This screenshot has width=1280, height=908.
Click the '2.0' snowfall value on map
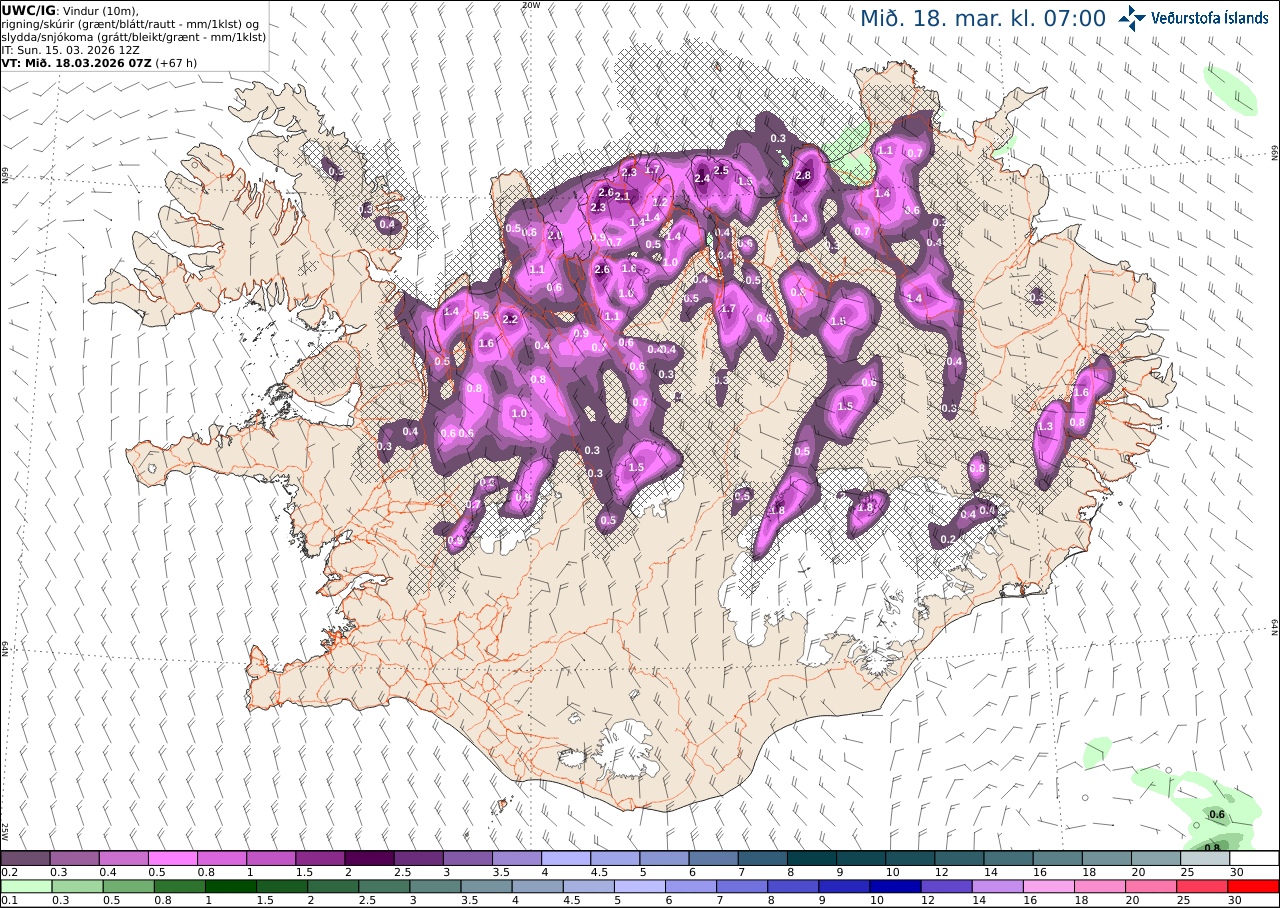[554, 235]
